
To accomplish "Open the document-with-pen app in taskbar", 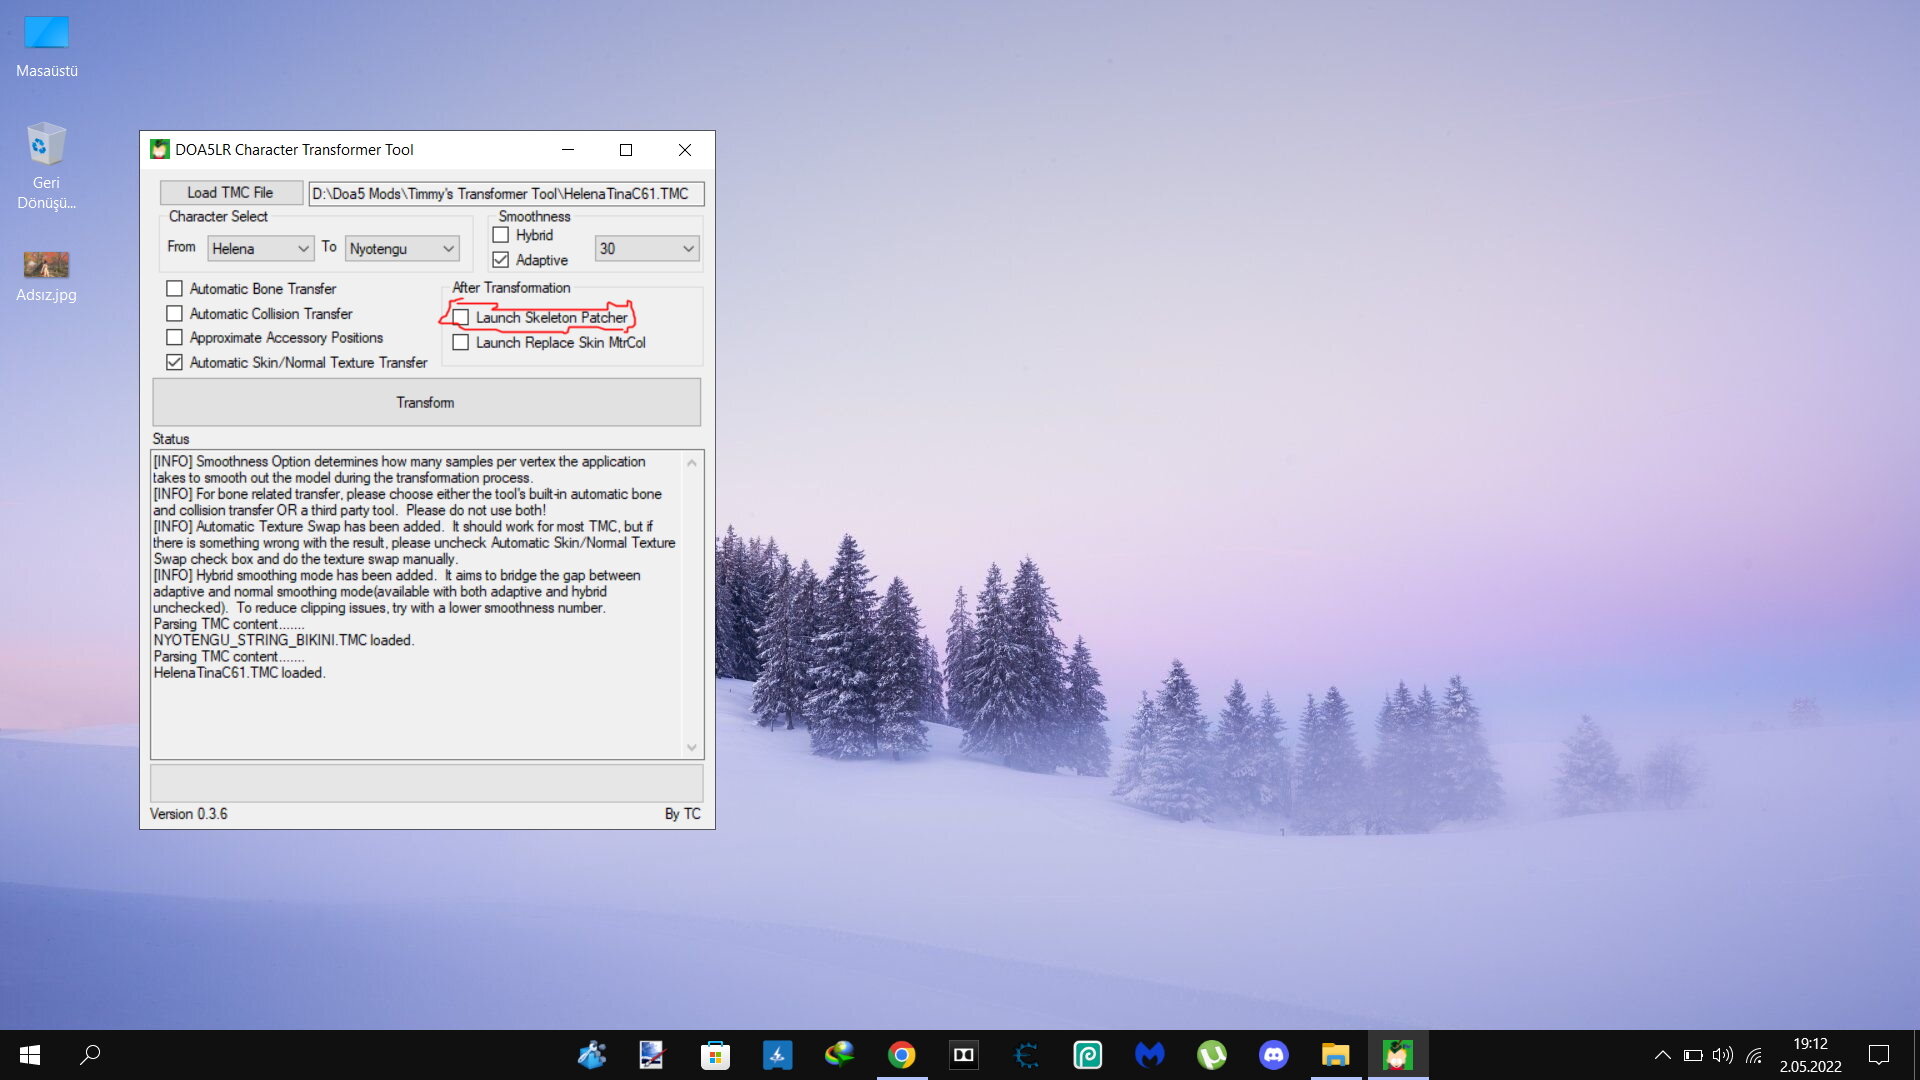I will [x=652, y=1055].
